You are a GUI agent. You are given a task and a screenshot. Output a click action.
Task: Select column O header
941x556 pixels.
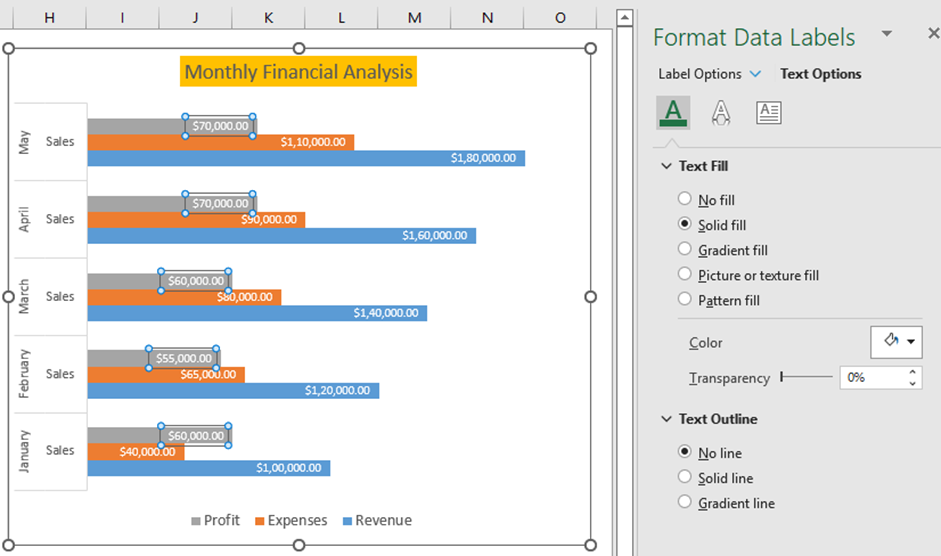pos(560,17)
